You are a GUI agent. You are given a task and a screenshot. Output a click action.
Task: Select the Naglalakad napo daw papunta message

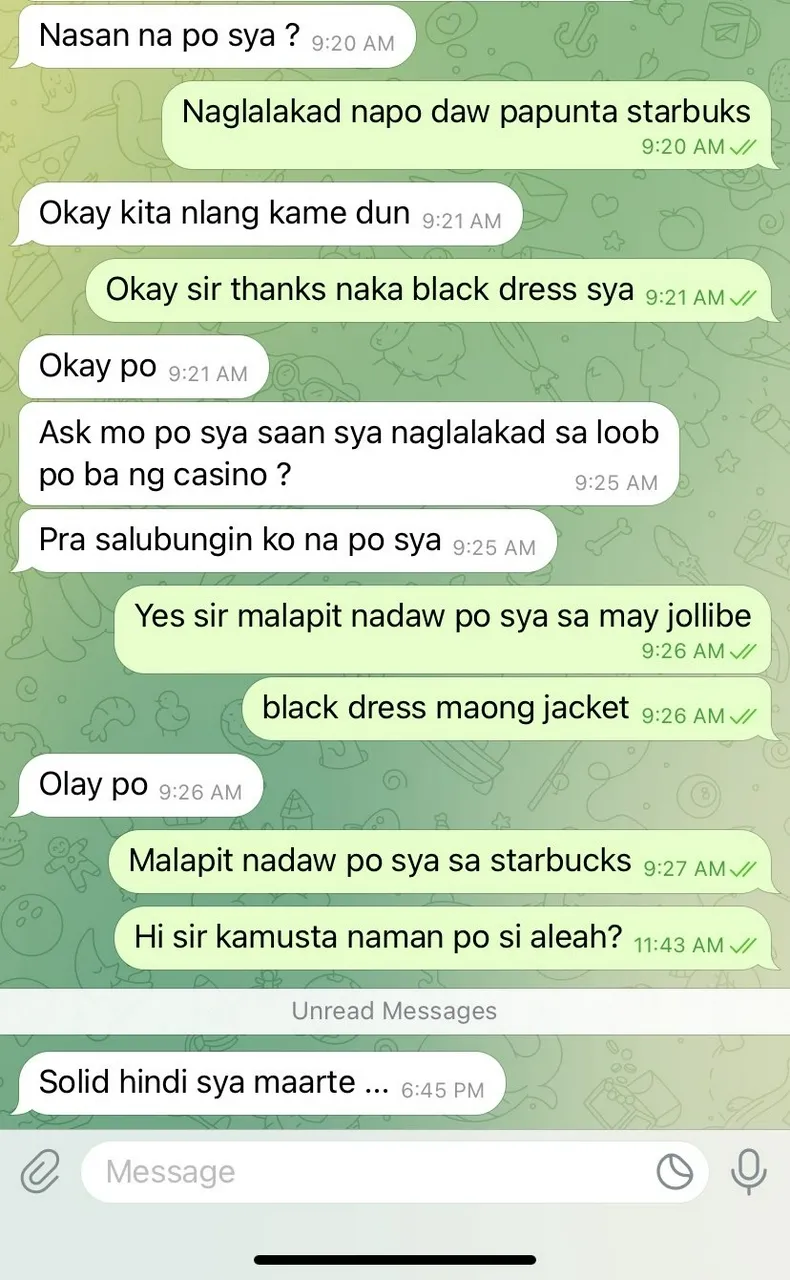click(x=466, y=124)
